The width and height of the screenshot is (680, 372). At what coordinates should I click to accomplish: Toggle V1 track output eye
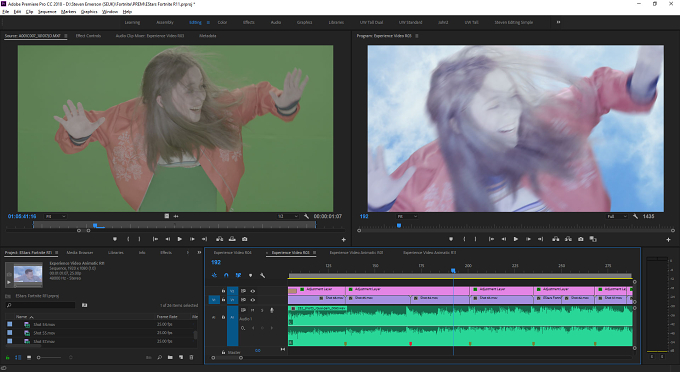[253, 300]
